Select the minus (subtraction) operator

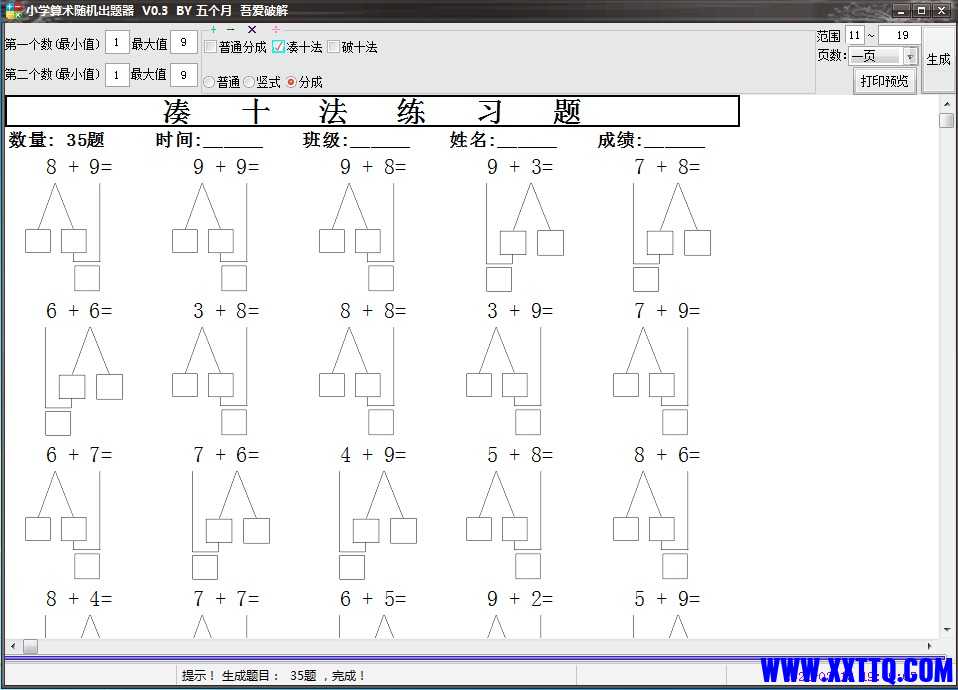[230, 29]
